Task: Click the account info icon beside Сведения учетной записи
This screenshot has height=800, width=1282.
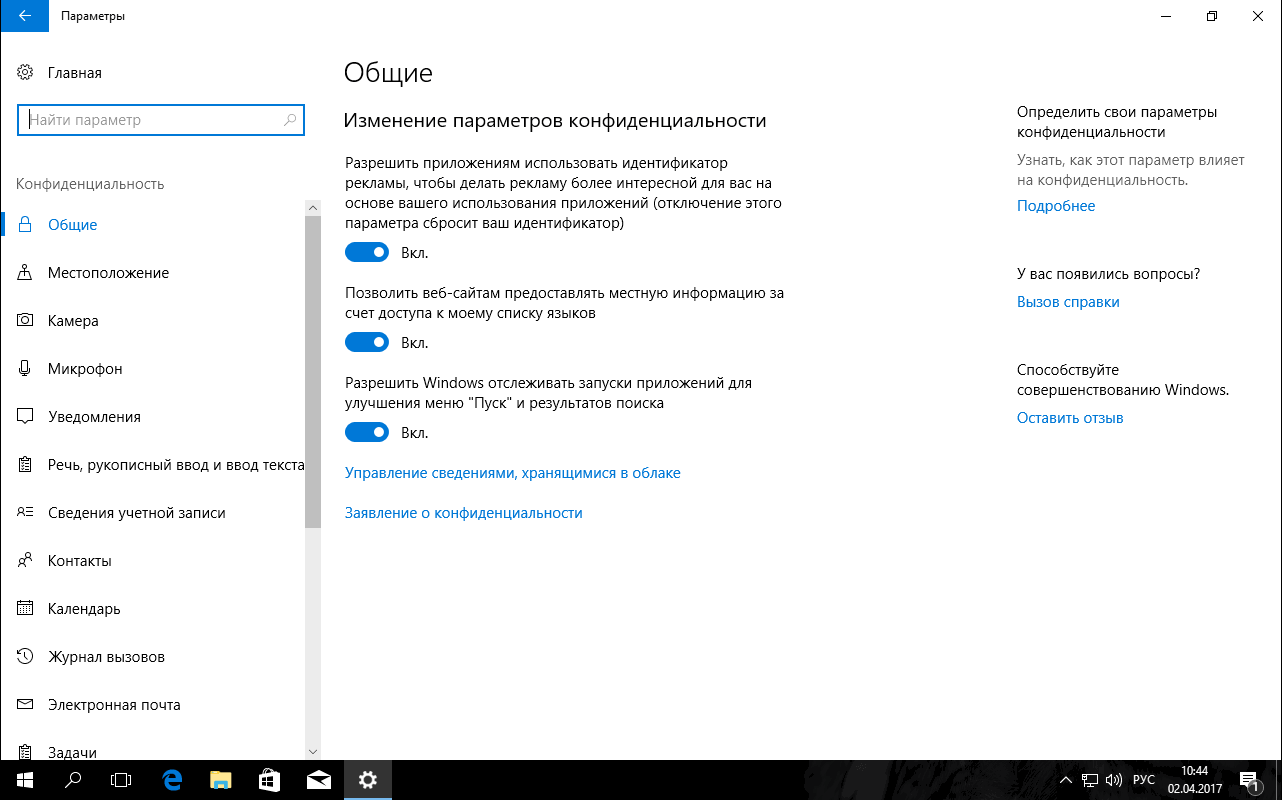Action: [x=26, y=513]
